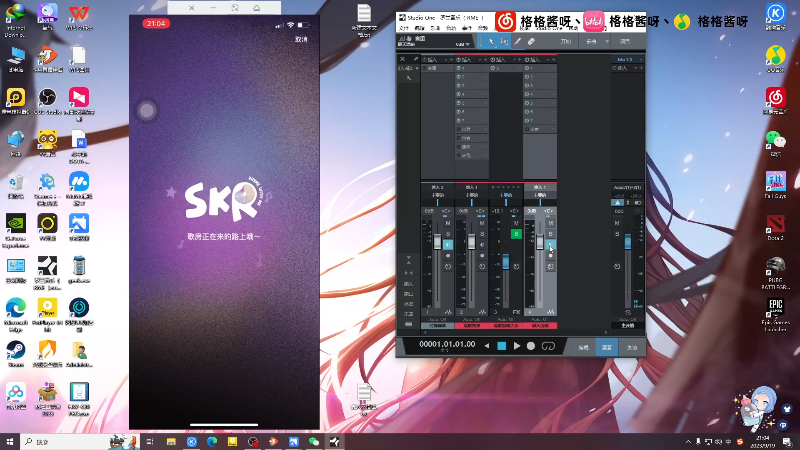The width and height of the screenshot is (800, 450).
Task: Click the transport Record button
Action: tap(531, 346)
